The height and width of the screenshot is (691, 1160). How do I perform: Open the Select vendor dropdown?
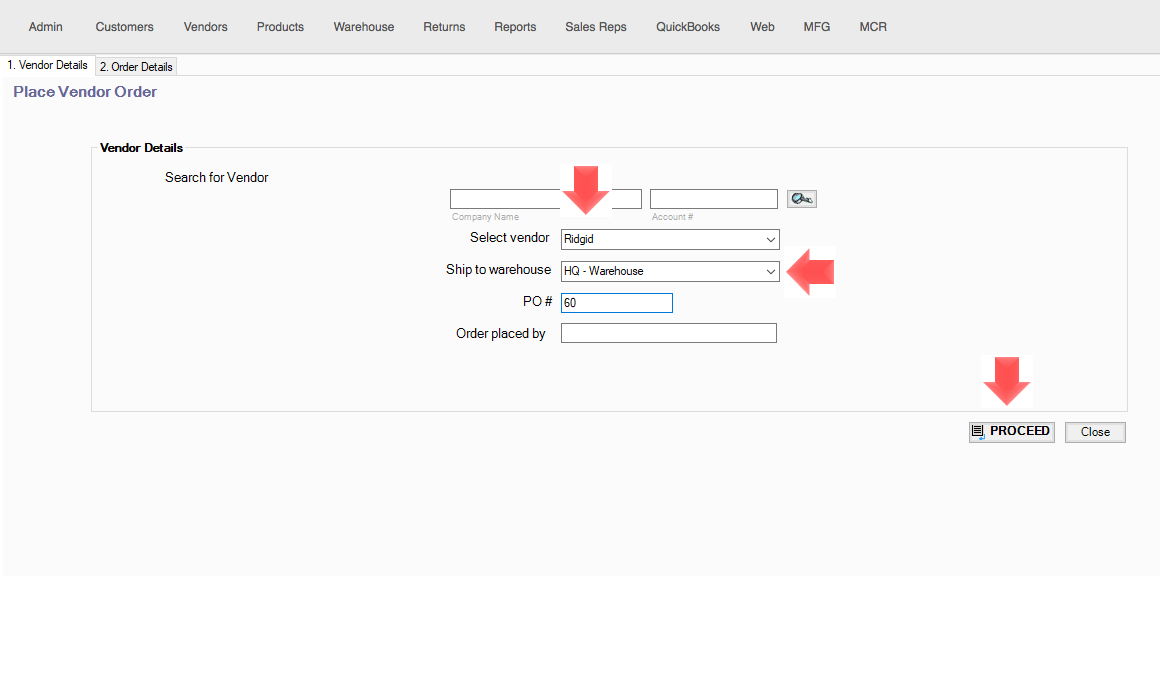(669, 240)
